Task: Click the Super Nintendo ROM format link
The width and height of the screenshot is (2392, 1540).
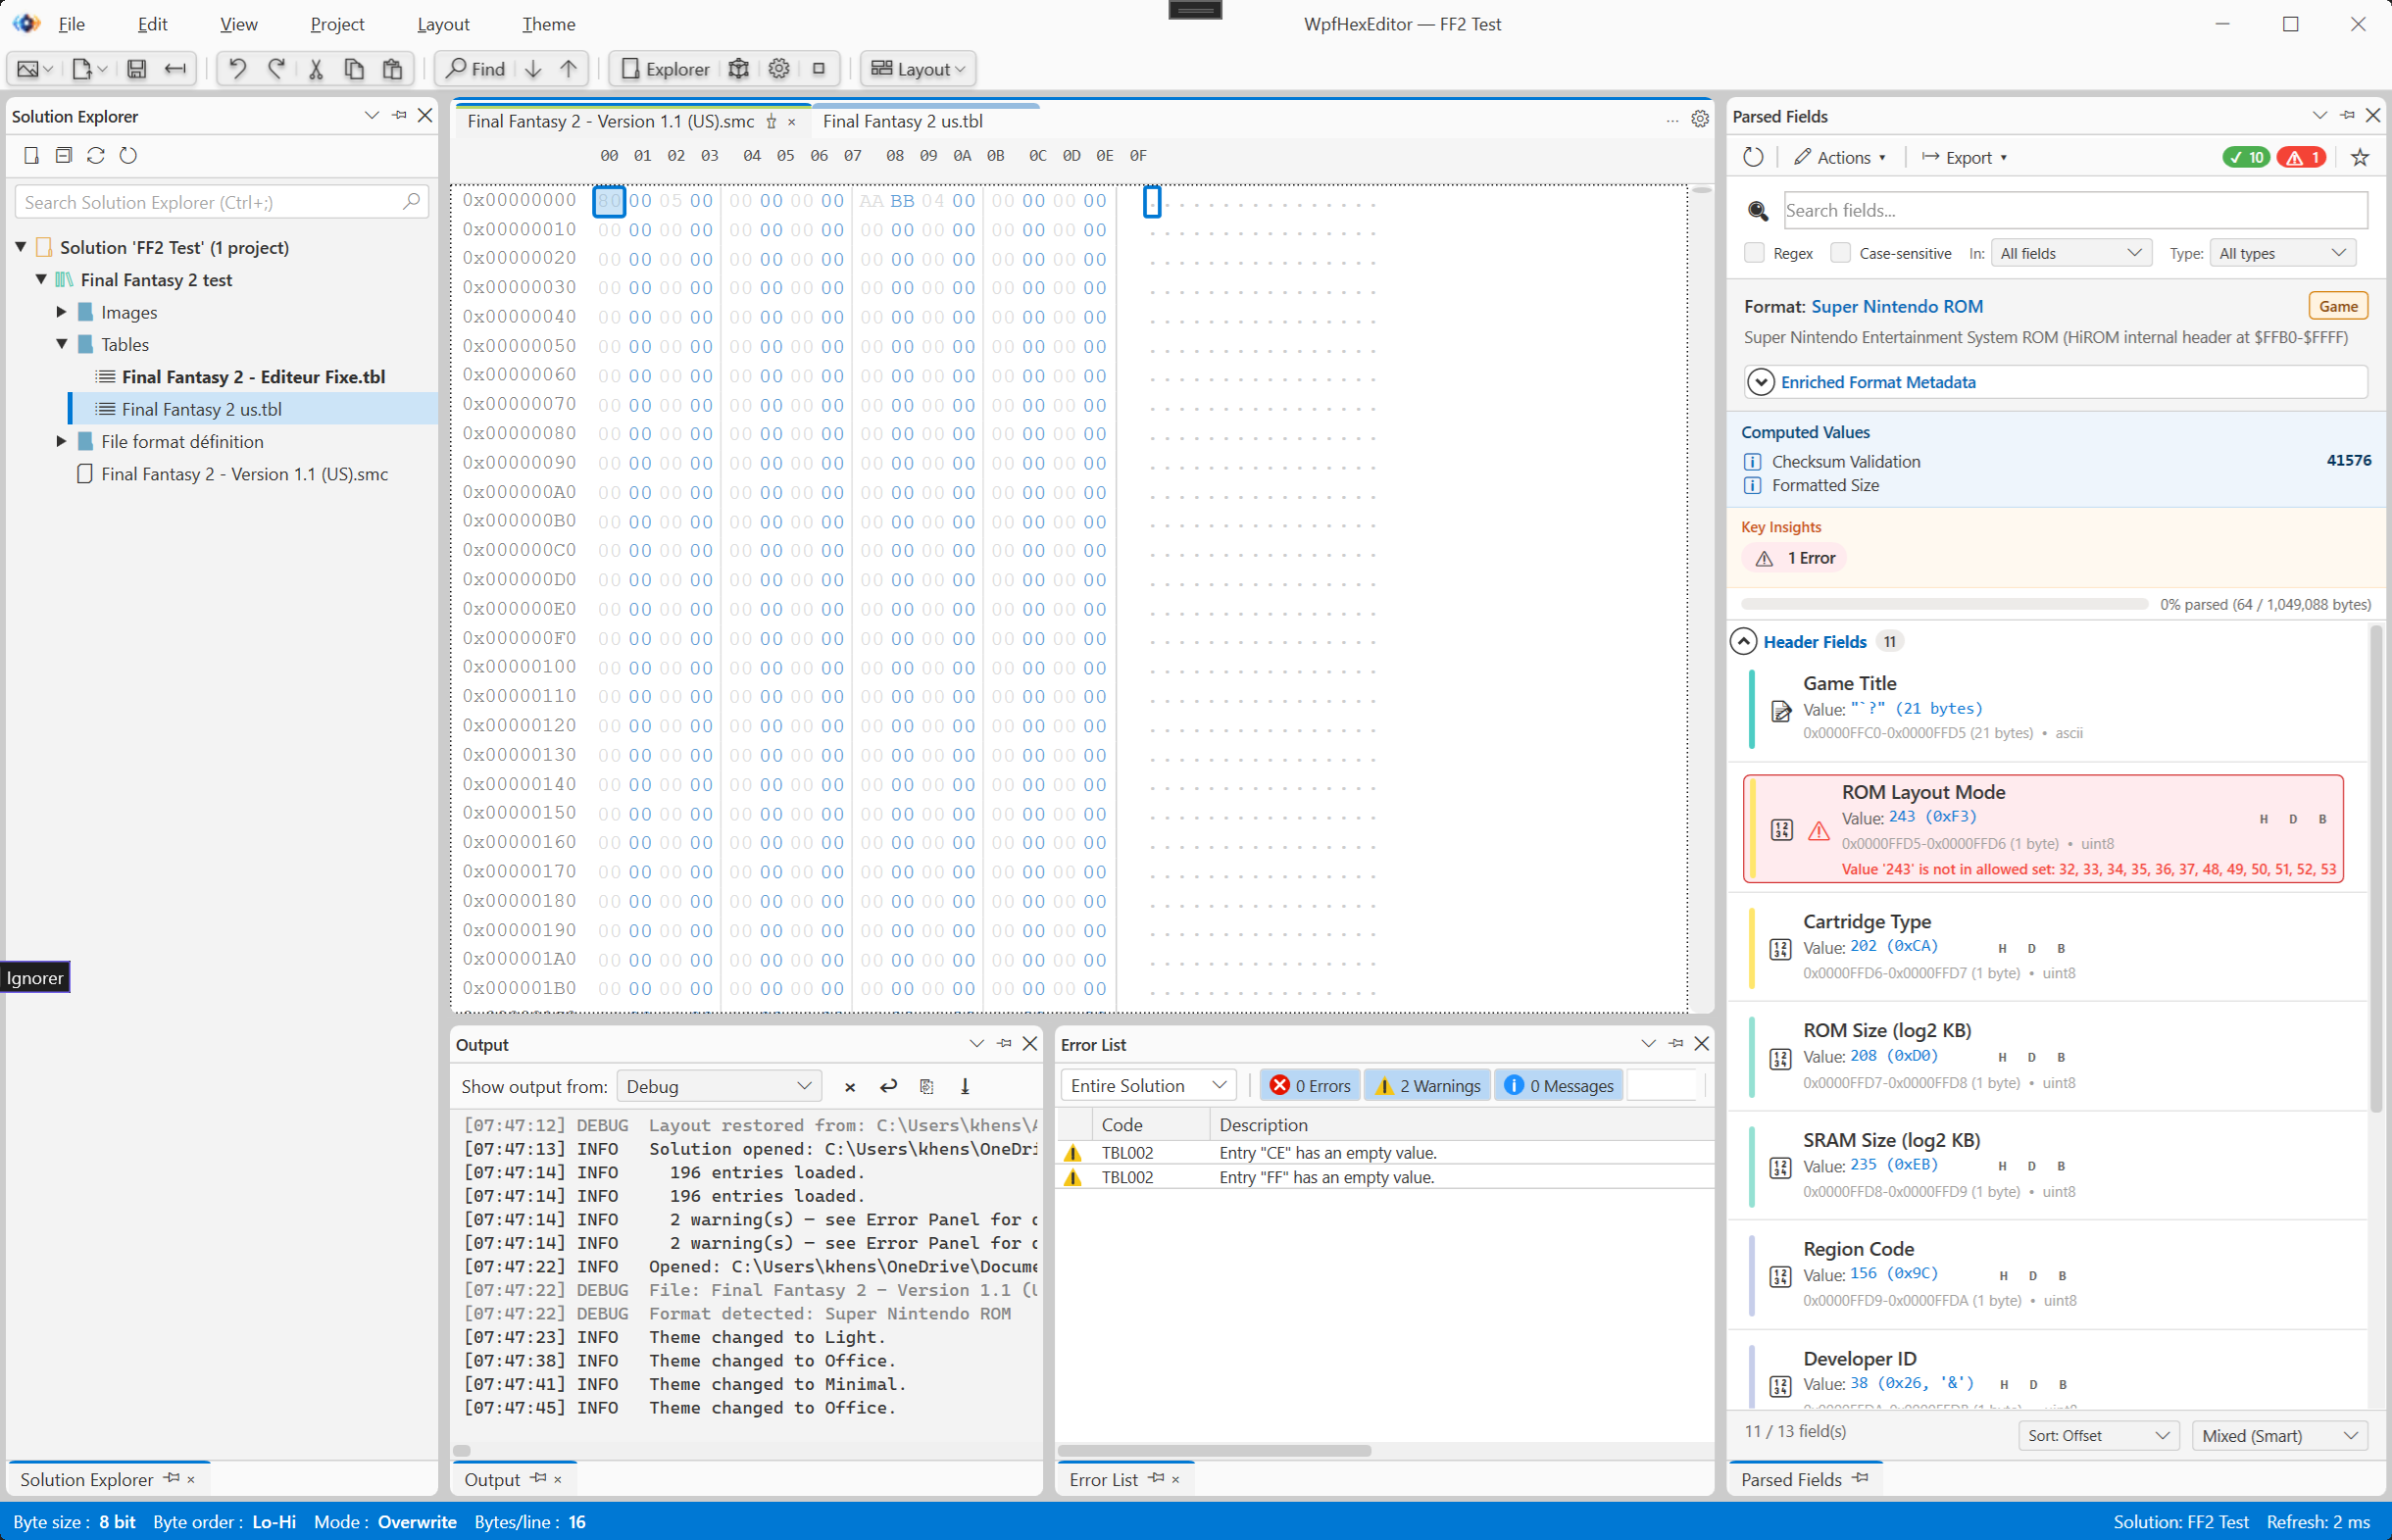Action: pos(1897,307)
